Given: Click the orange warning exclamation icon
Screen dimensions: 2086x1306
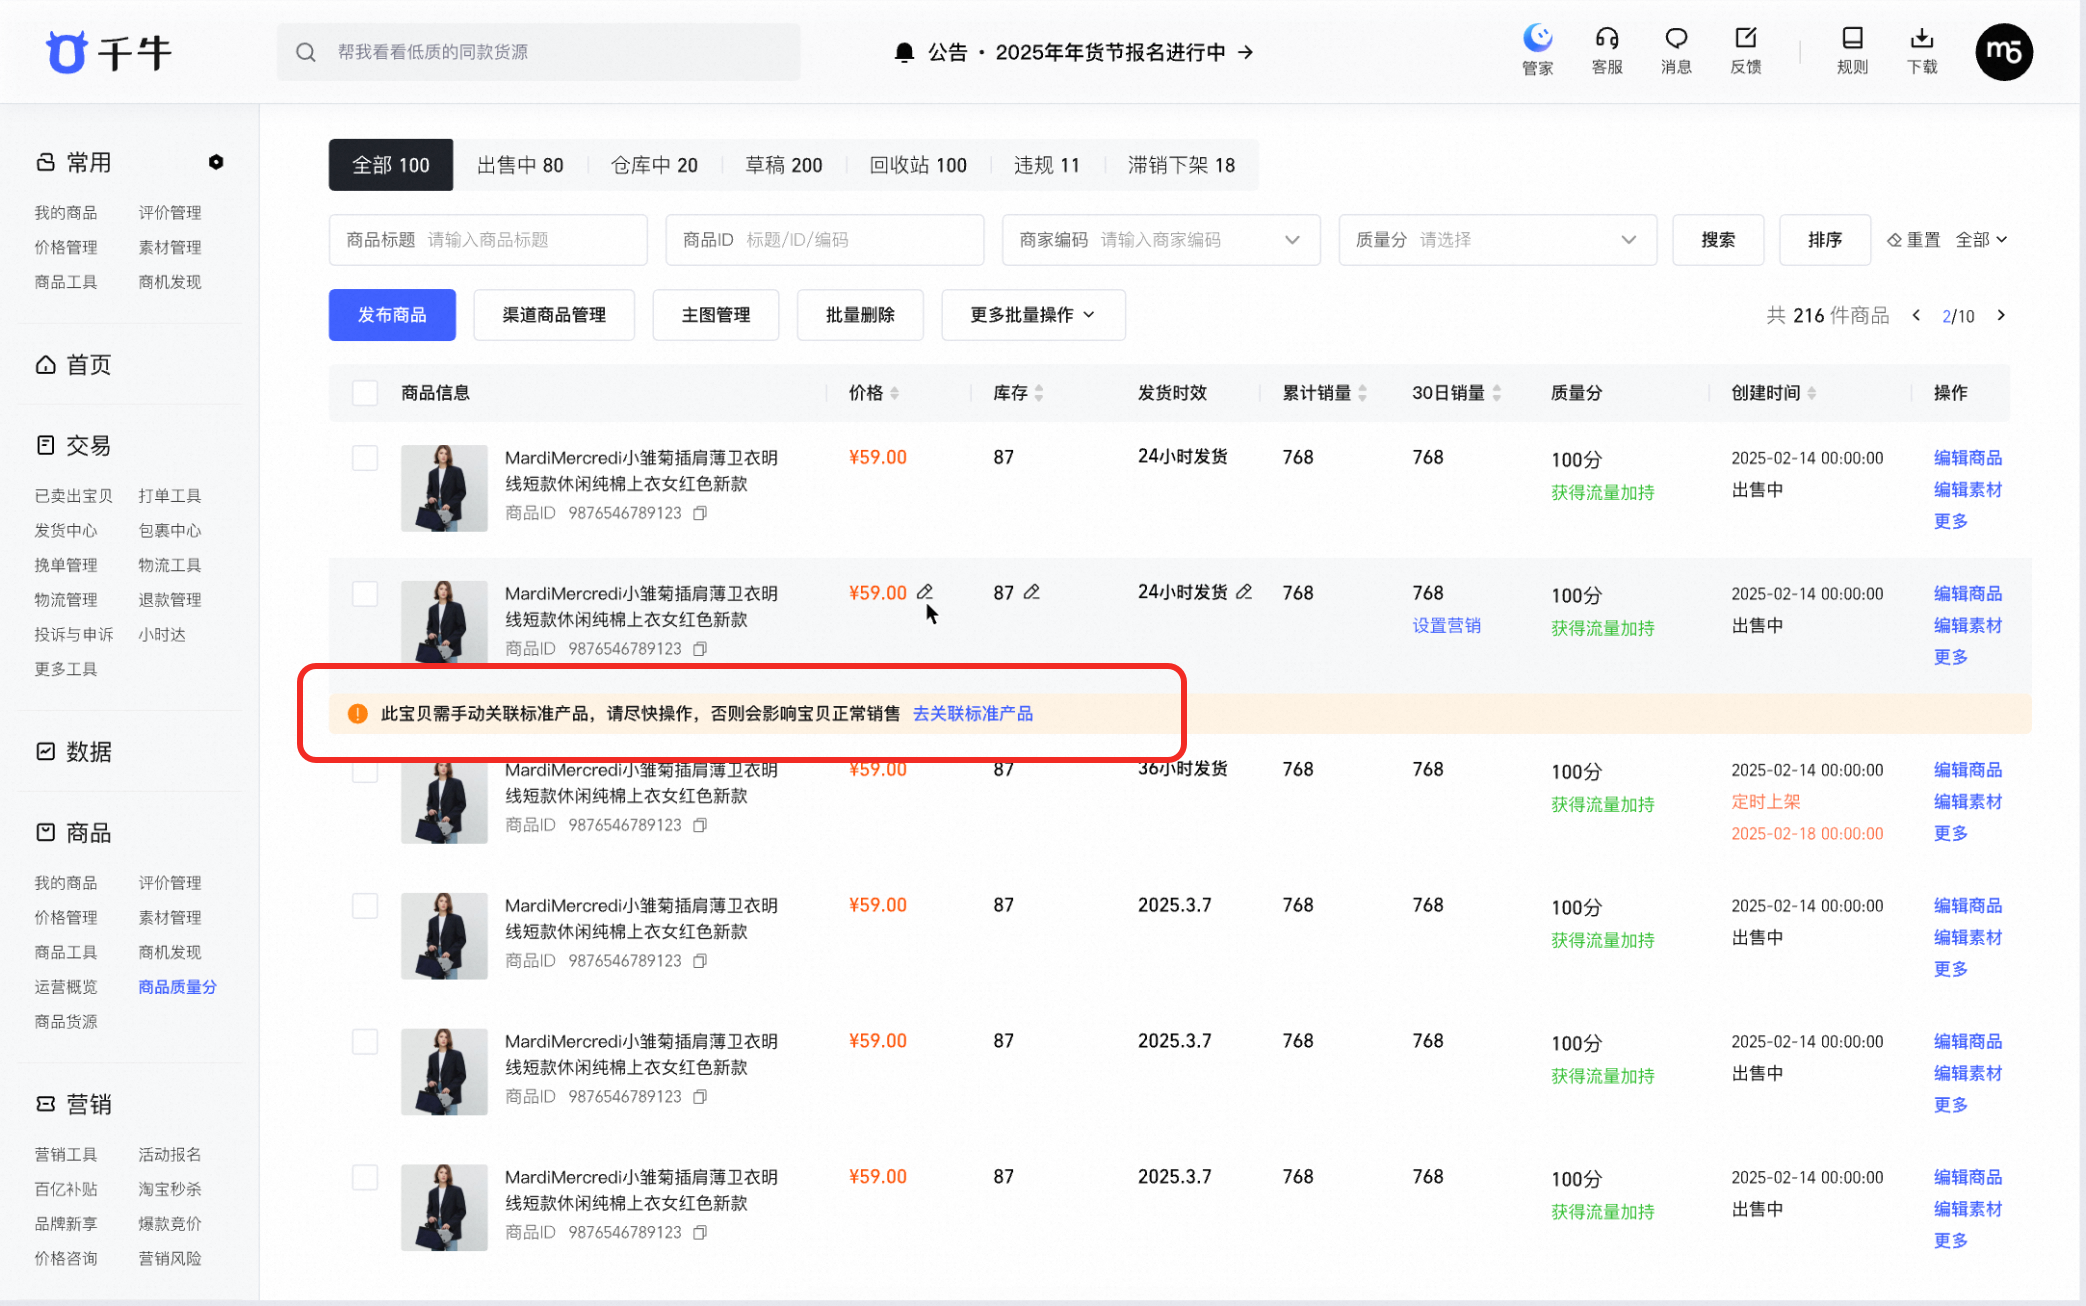Looking at the screenshot, I should click(x=357, y=713).
